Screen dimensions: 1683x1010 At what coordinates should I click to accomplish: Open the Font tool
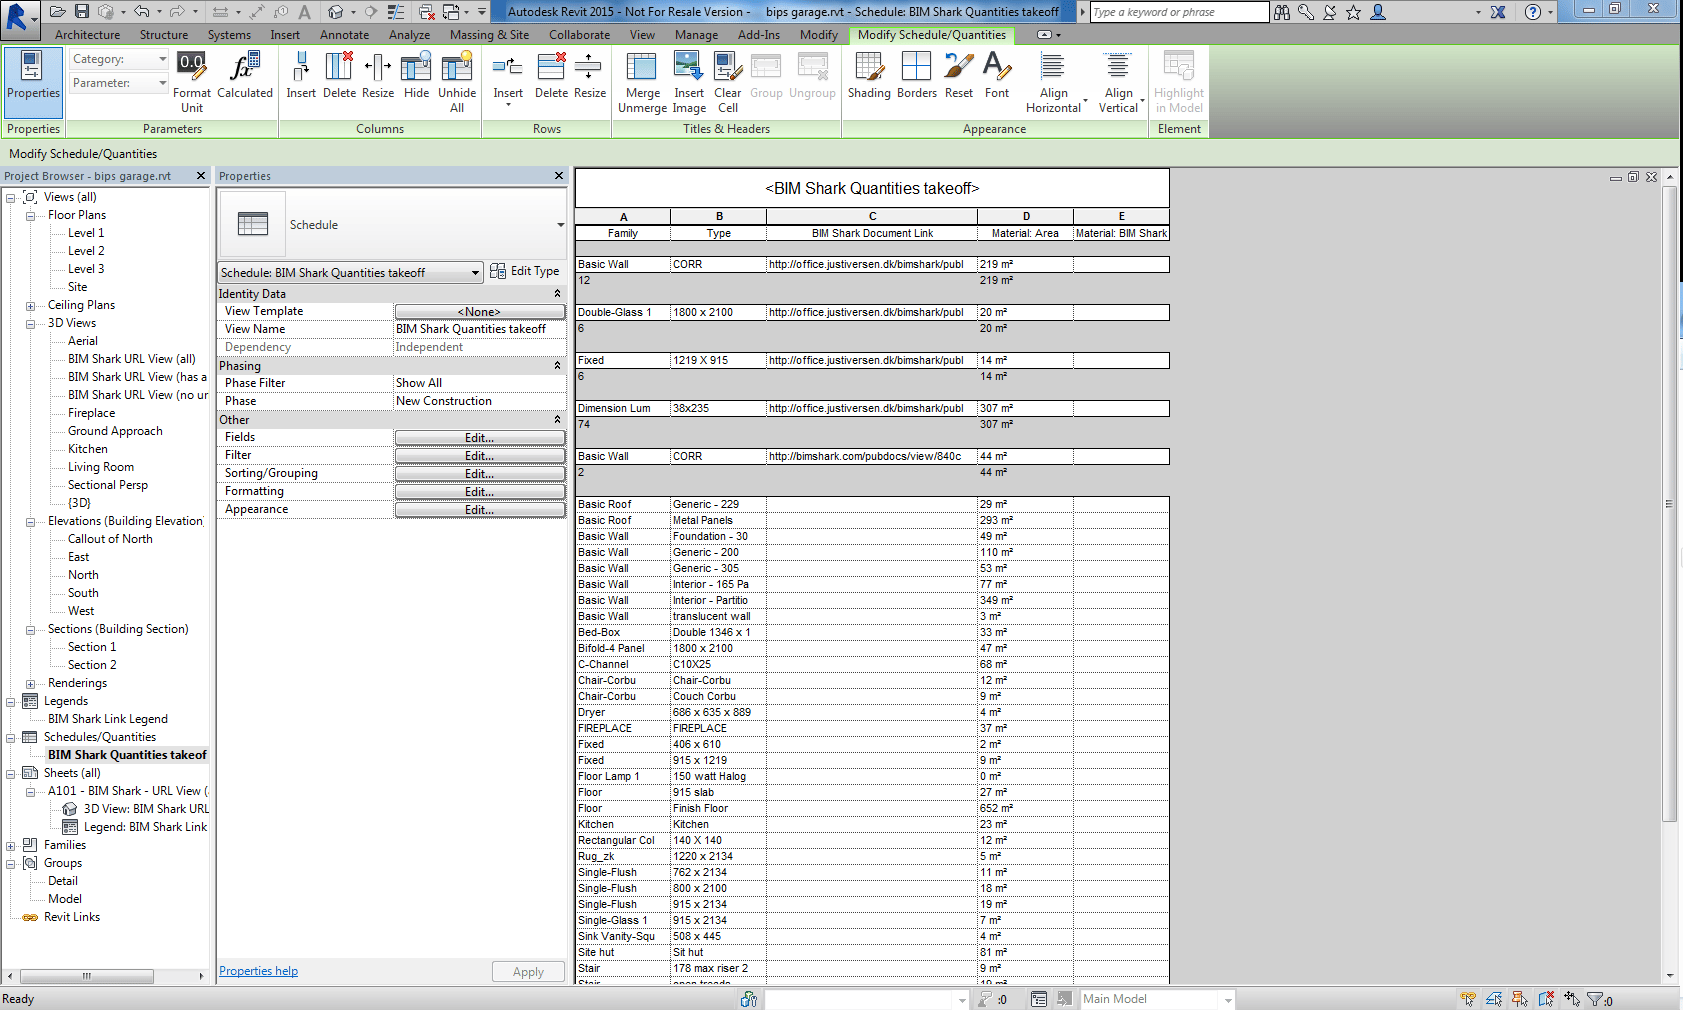[x=997, y=76]
